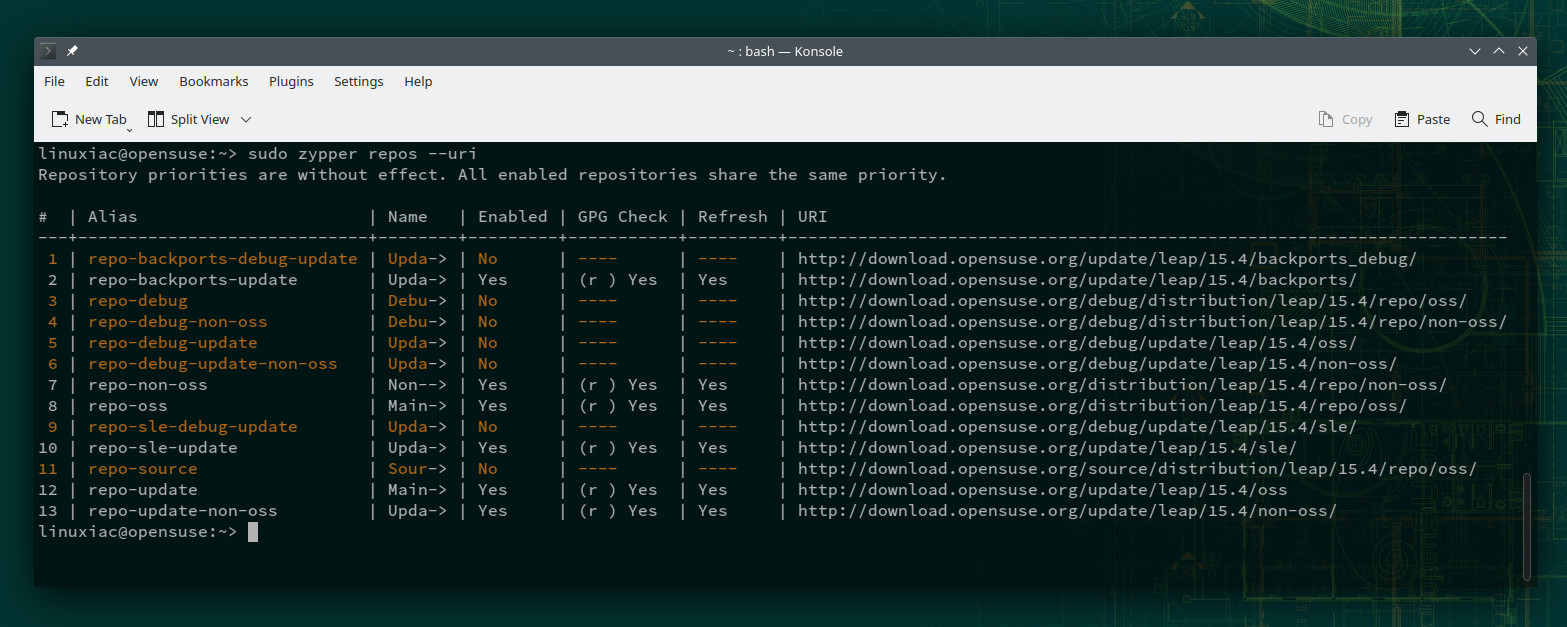Click the URI starting with 'download.opensuse.org/source'
The width and height of the screenshot is (1567, 627).
(1137, 468)
